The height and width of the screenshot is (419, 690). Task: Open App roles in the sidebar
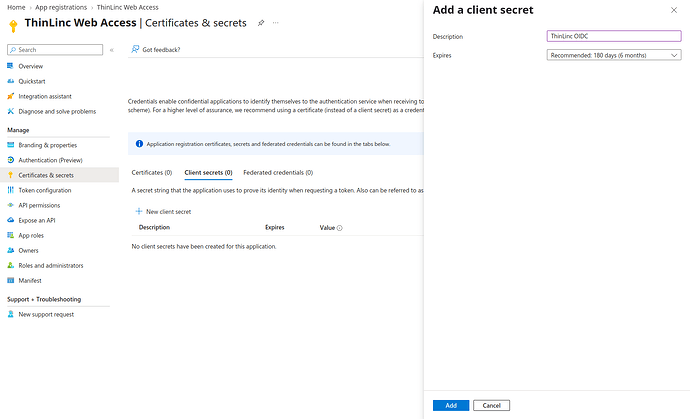tap(31, 235)
